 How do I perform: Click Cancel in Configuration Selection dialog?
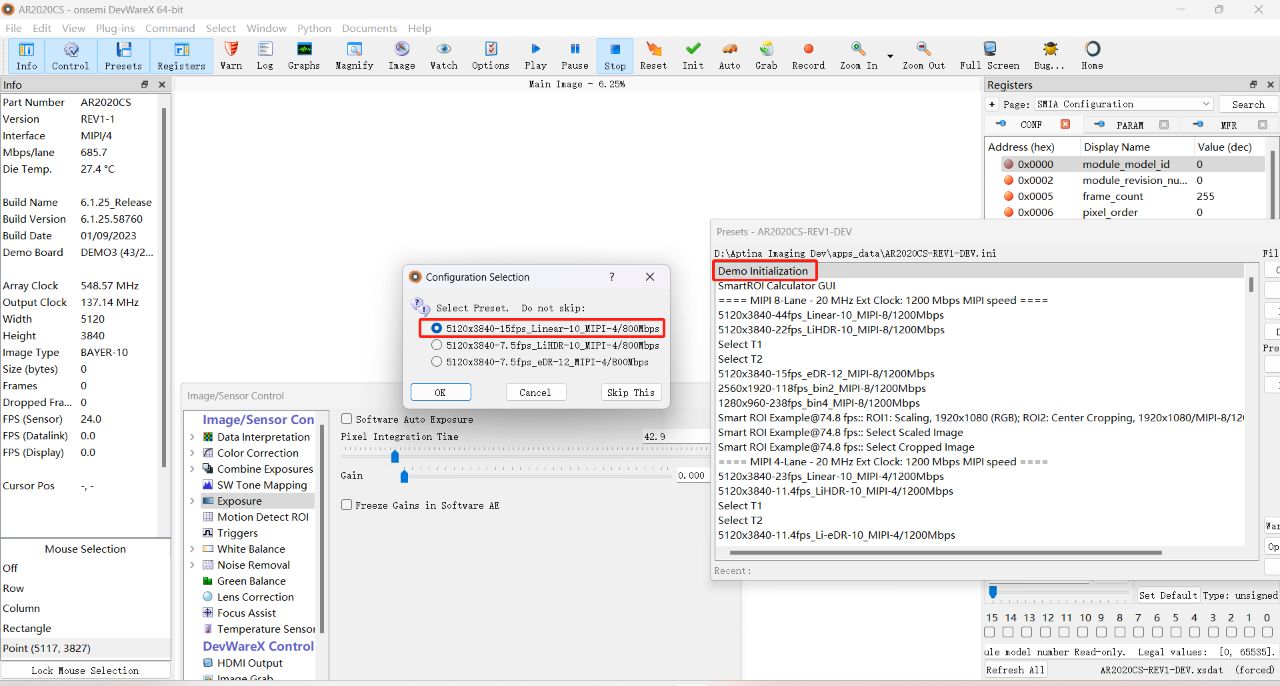pos(535,392)
